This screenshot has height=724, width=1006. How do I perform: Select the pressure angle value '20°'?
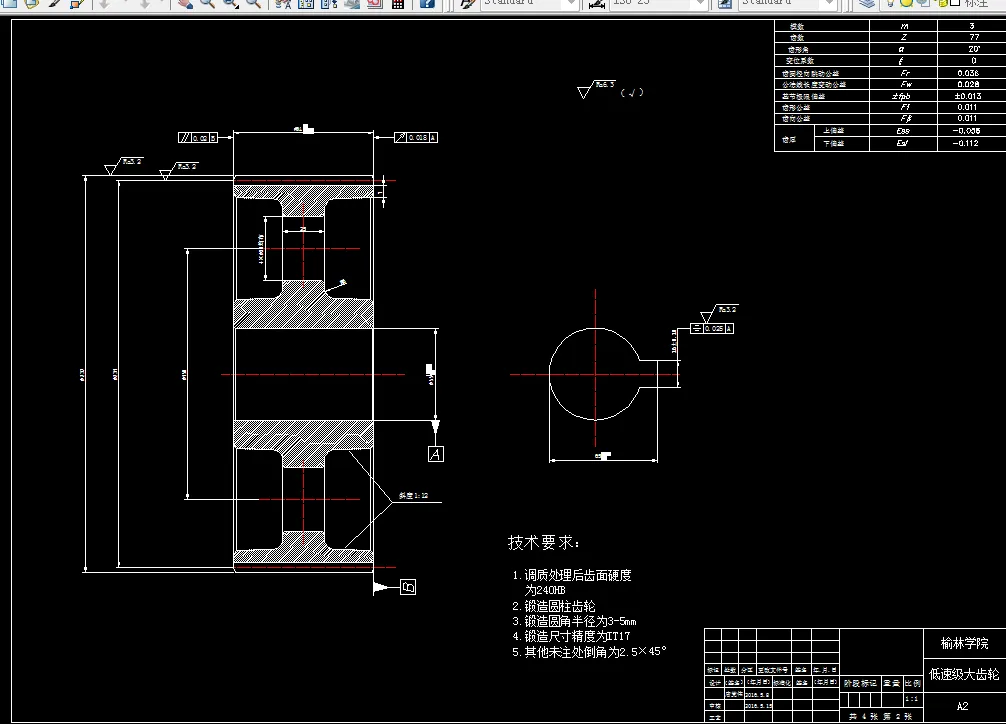click(974, 49)
